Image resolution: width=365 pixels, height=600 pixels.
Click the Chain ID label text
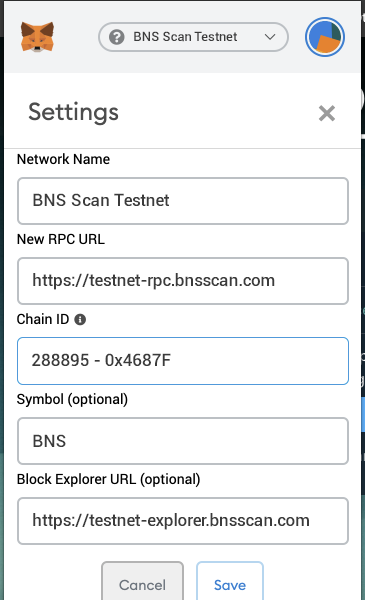coord(43,319)
